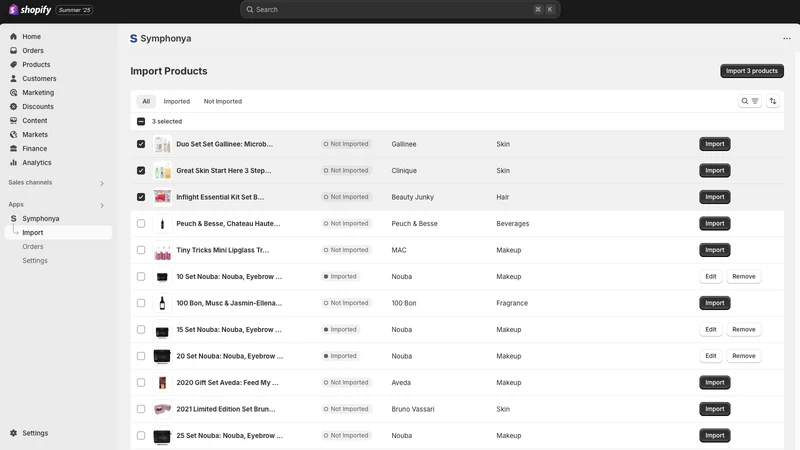The height and width of the screenshot is (450, 800).
Task: Edit the 20 Set Nouba product
Action: tap(711, 356)
